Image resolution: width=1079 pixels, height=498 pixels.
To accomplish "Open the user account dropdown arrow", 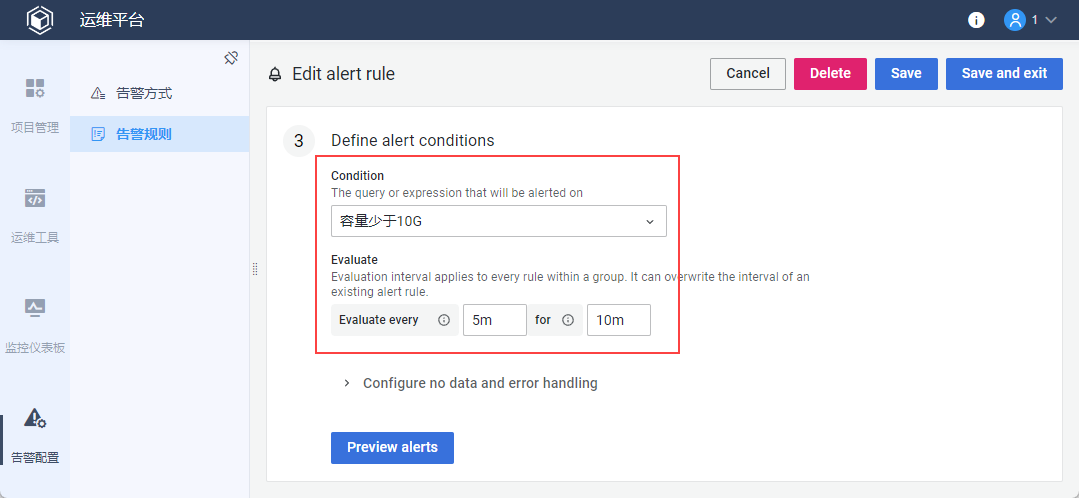I will point(1051,20).
